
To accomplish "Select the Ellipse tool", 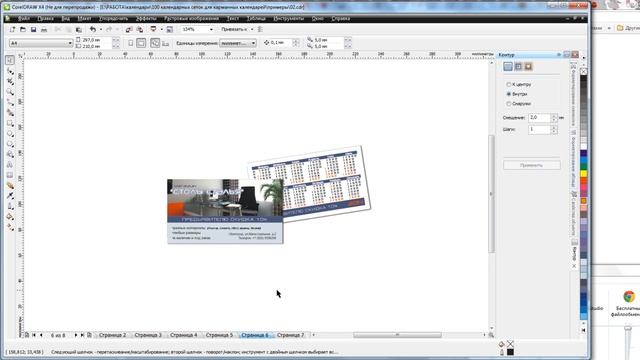I will (x=10, y=133).
